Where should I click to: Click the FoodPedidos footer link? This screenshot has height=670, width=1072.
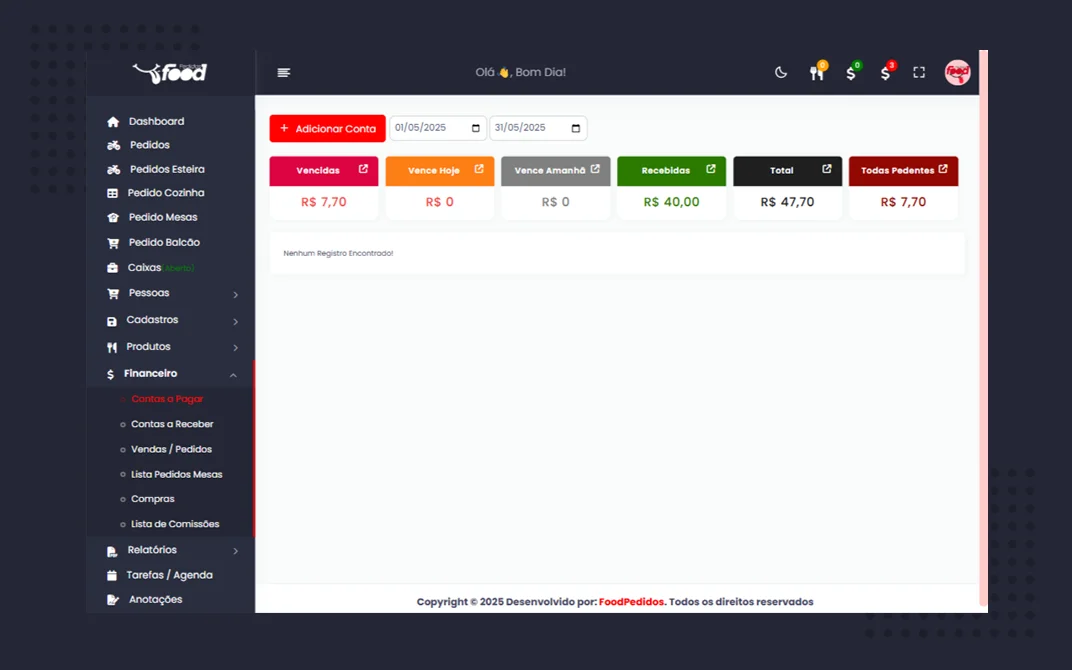(x=631, y=602)
